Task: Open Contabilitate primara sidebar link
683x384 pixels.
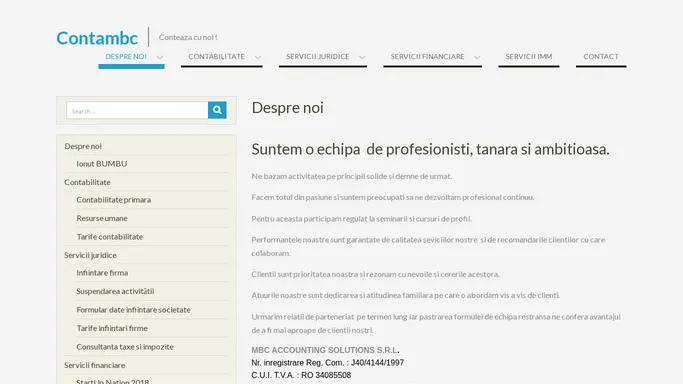Action: tap(113, 200)
